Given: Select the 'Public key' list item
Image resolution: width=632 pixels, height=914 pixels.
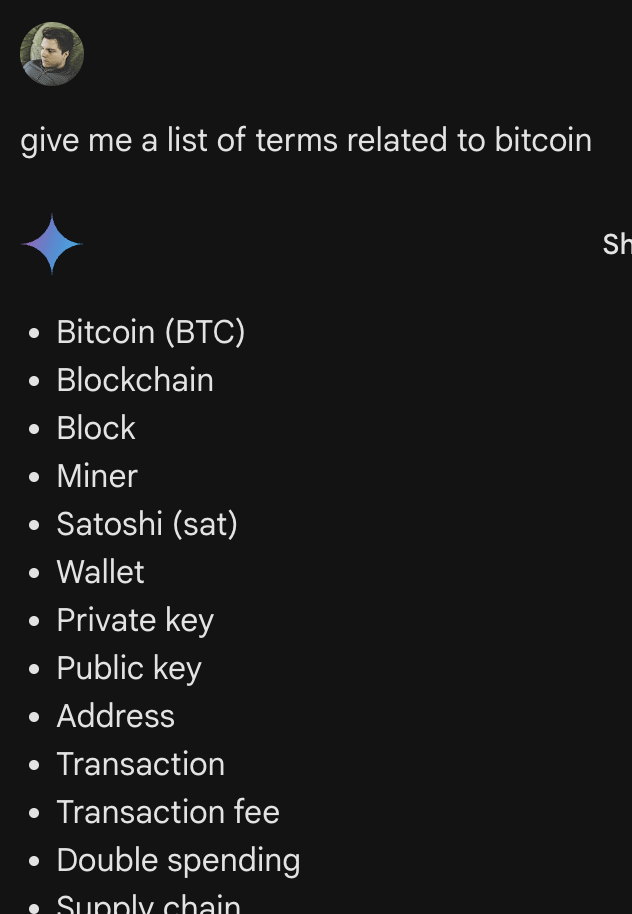Looking at the screenshot, I should [x=129, y=668].
